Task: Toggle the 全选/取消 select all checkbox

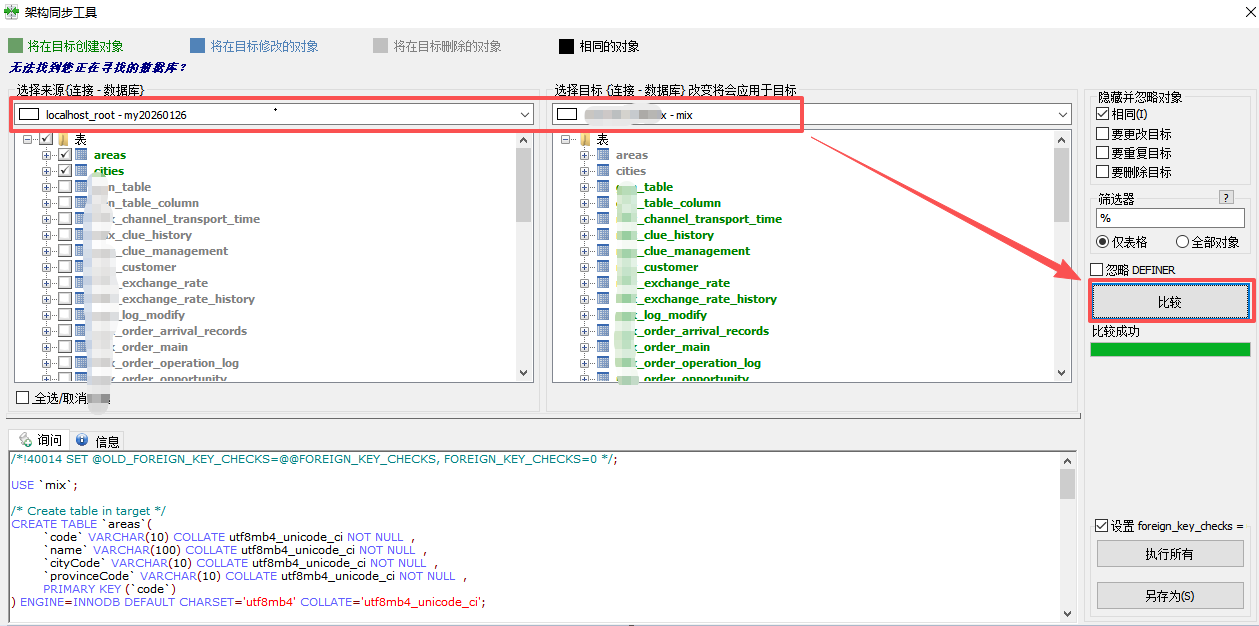Action: pos(23,398)
